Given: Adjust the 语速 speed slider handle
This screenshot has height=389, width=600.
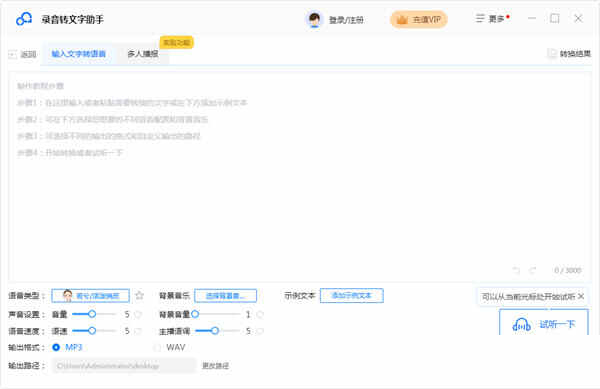Looking at the screenshot, I should [92, 331].
